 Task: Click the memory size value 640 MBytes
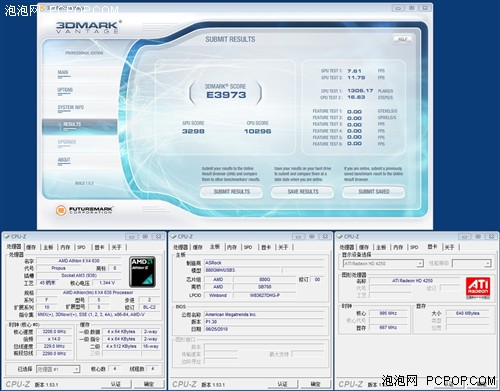pos(467,313)
